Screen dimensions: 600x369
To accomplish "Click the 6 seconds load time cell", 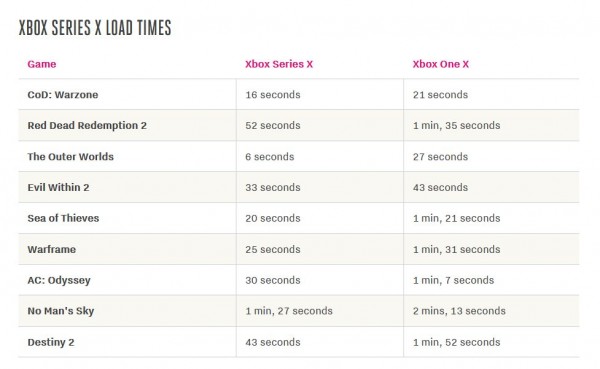I will tap(270, 157).
